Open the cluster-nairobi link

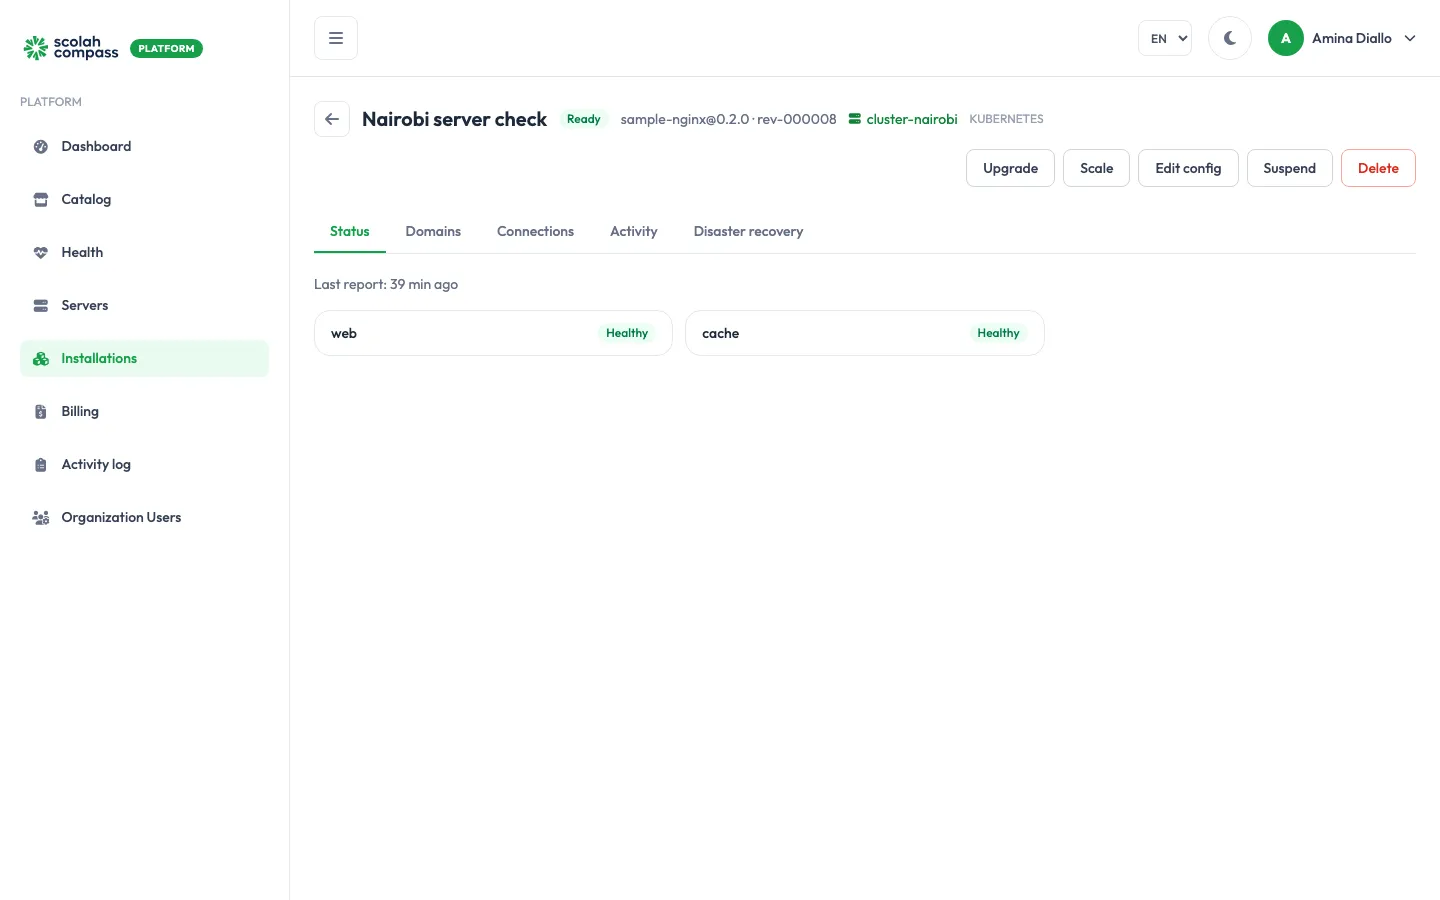point(903,119)
